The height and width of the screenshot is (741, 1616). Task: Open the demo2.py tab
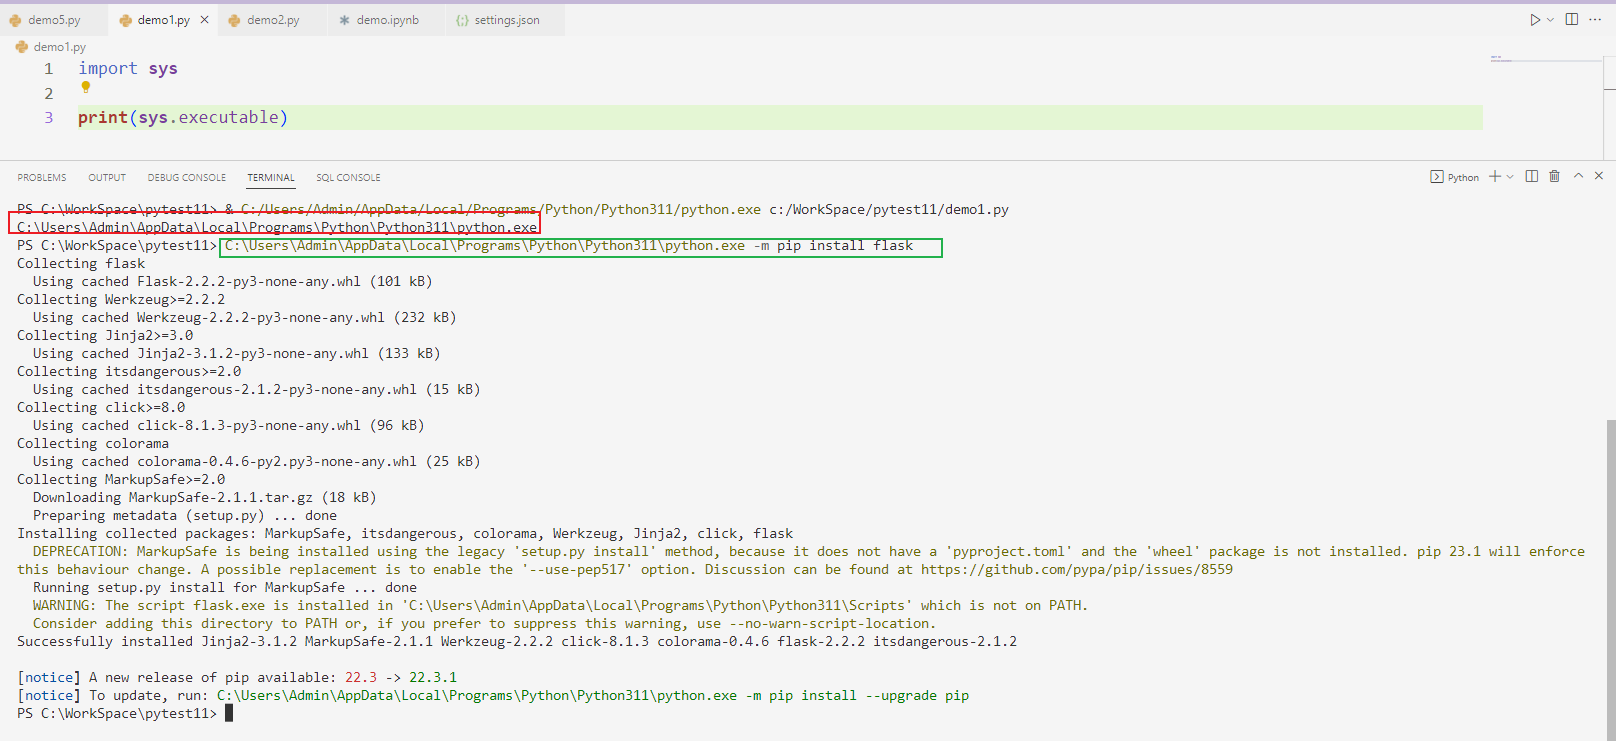coord(273,20)
